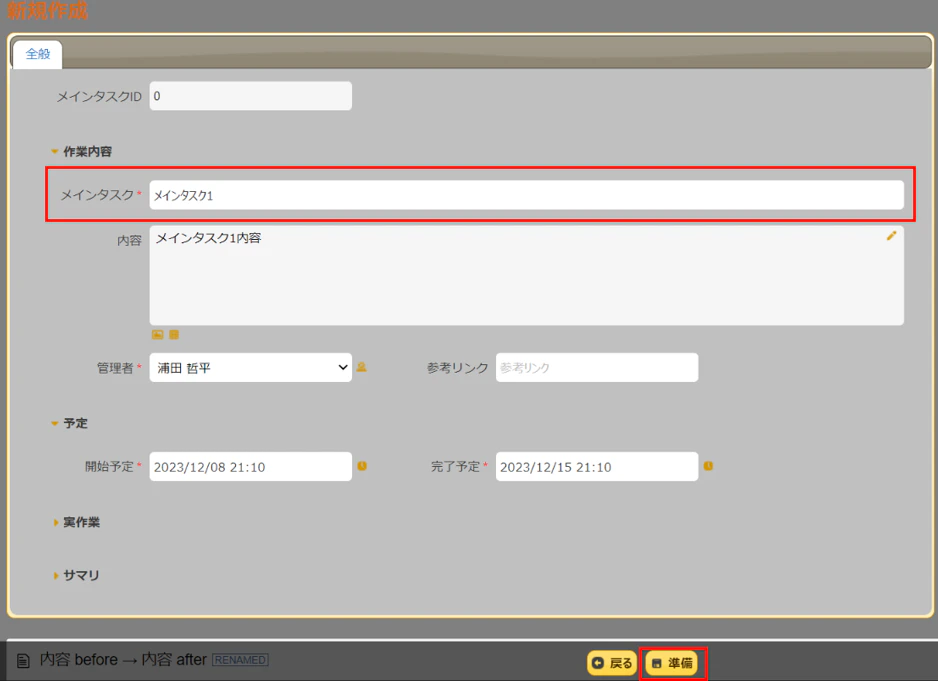
Task: Click the 参考リンク input field
Action: [597, 367]
